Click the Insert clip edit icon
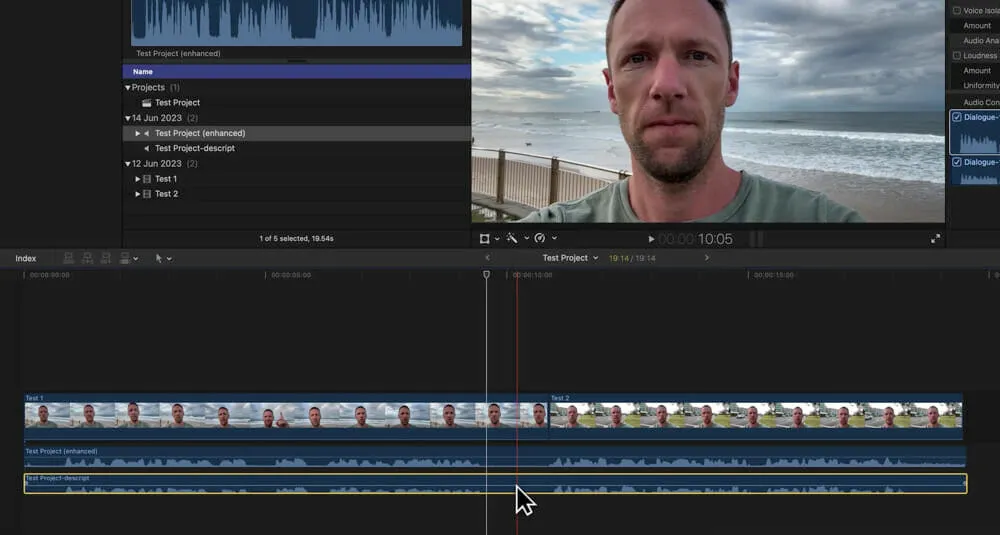 click(88, 258)
